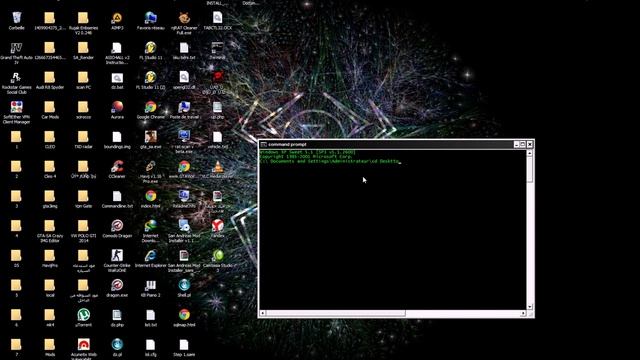Viewport: 640px width, 360px height.
Task: Open the Car Mods folder
Action: (x=50, y=107)
